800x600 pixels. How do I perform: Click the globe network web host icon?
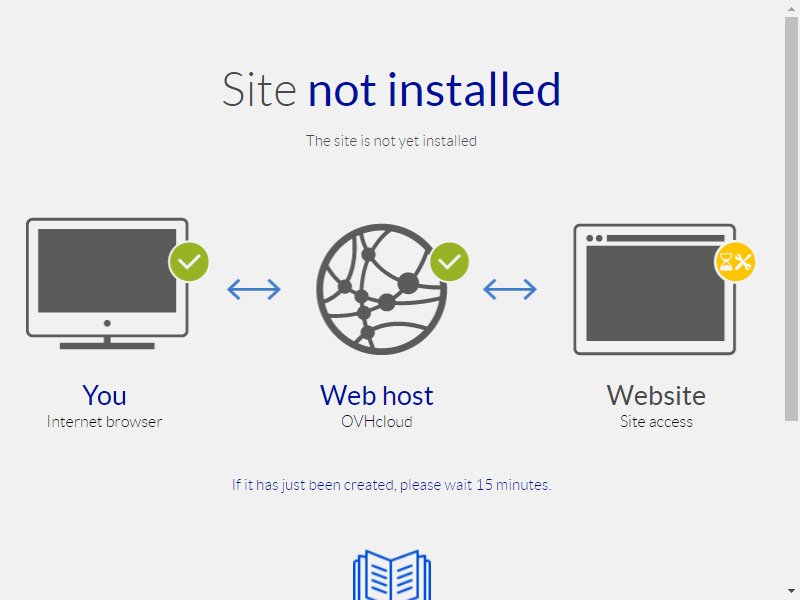pyautogui.click(x=382, y=289)
